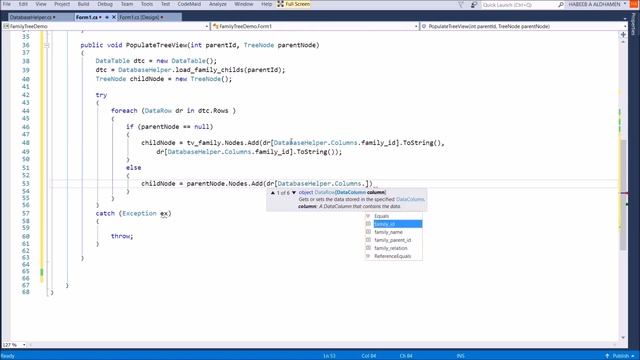Open the Window menu

point(244,4)
